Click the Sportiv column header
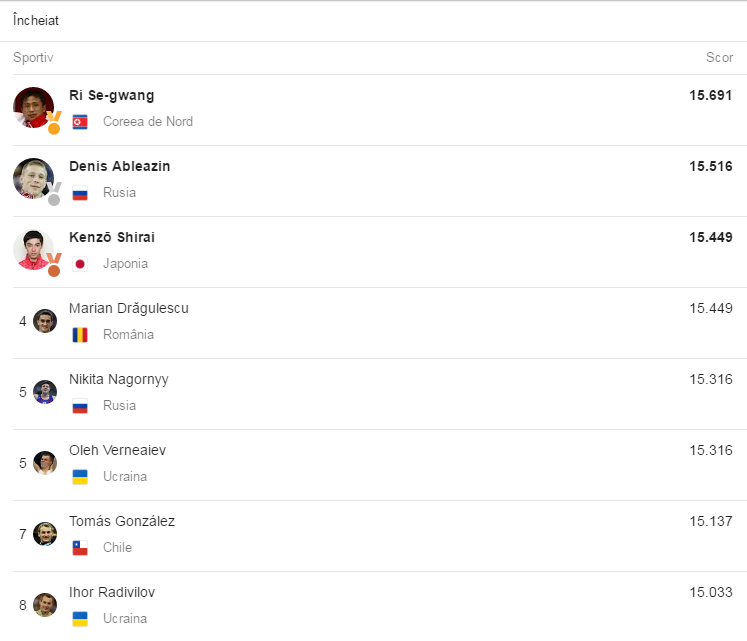The image size is (747, 641). pyautogui.click(x=33, y=58)
